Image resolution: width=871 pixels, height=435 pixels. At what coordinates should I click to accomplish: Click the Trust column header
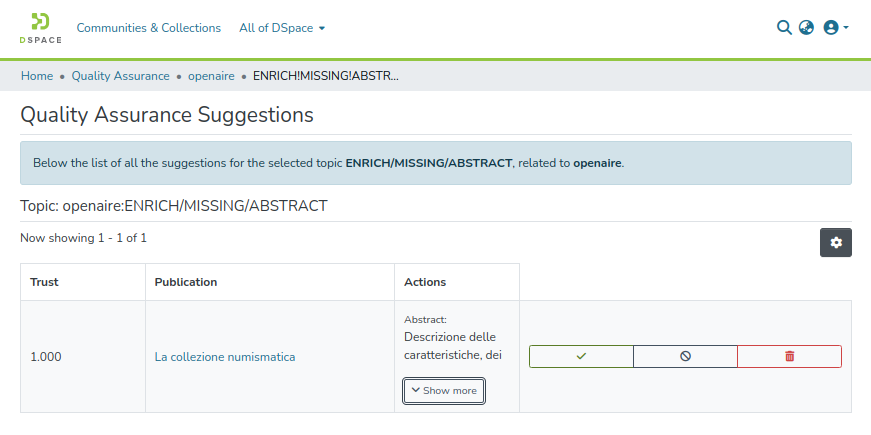click(45, 282)
